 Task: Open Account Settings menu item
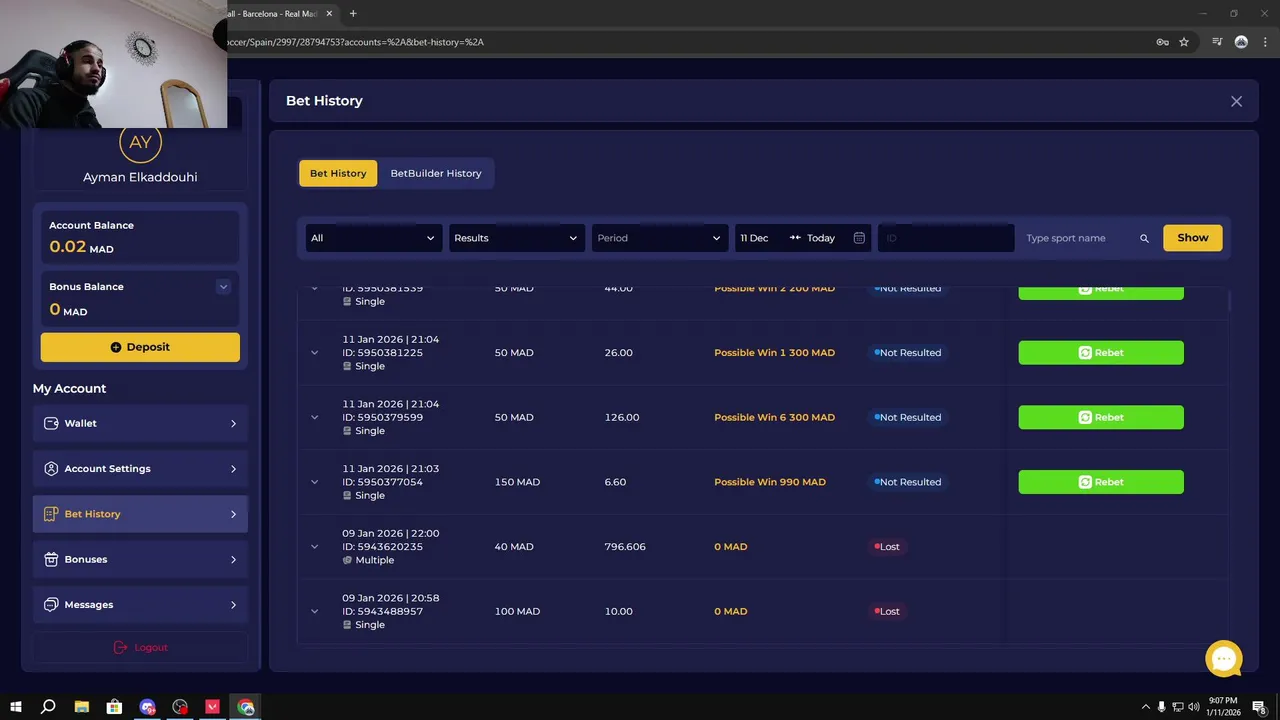(x=140, y=468)
